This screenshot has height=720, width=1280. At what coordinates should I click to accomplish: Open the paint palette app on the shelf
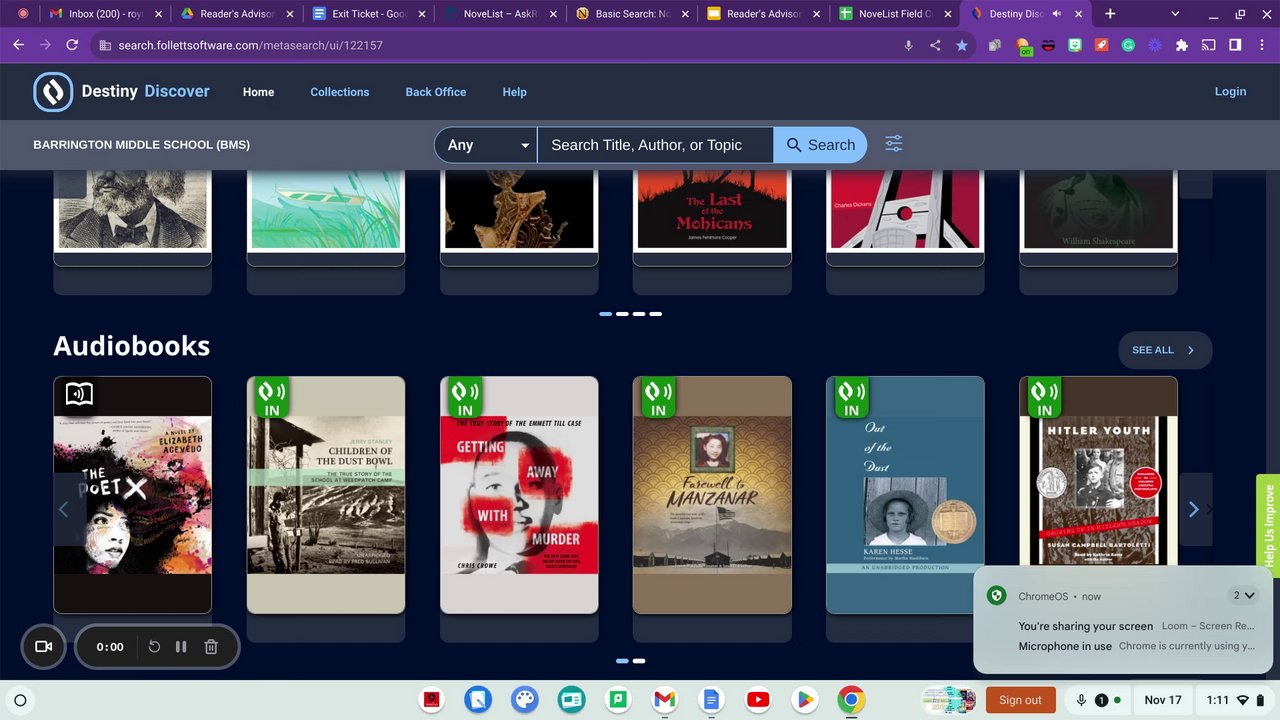tap(525, 700)
